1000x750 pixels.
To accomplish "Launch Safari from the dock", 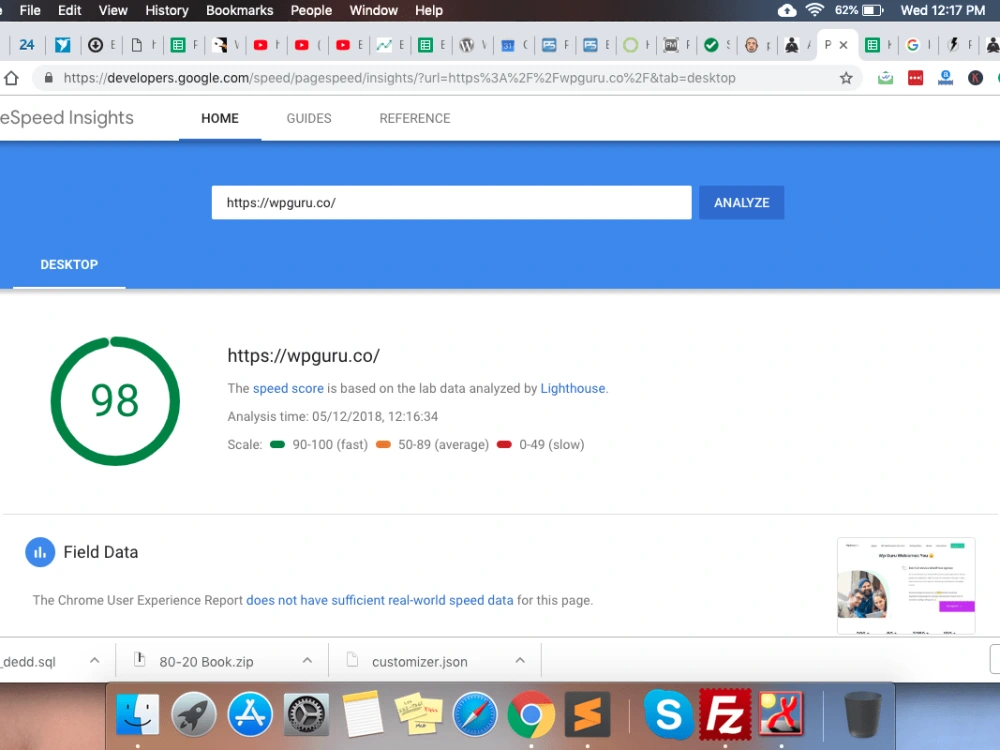I will point(474,714).
